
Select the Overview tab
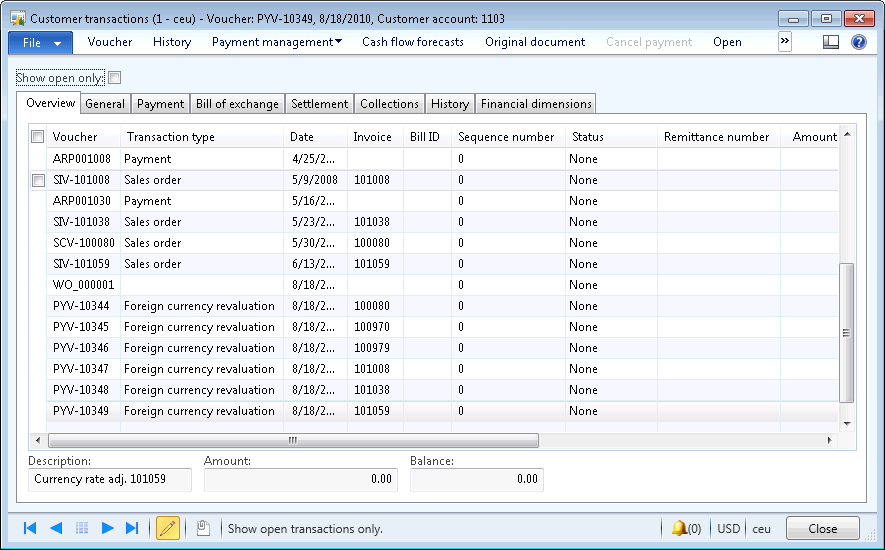tap(50, 103)
